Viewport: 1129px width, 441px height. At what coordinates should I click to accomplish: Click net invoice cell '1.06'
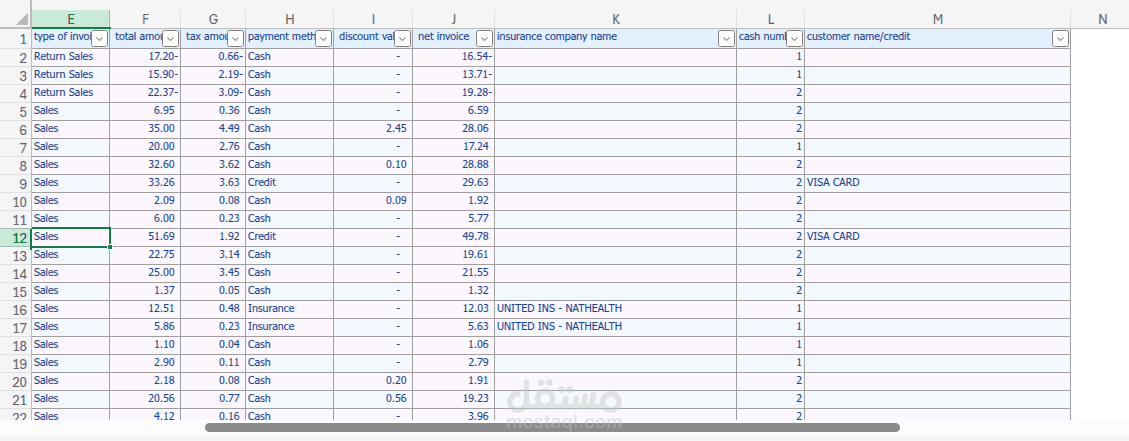click(x=454, y=344)
